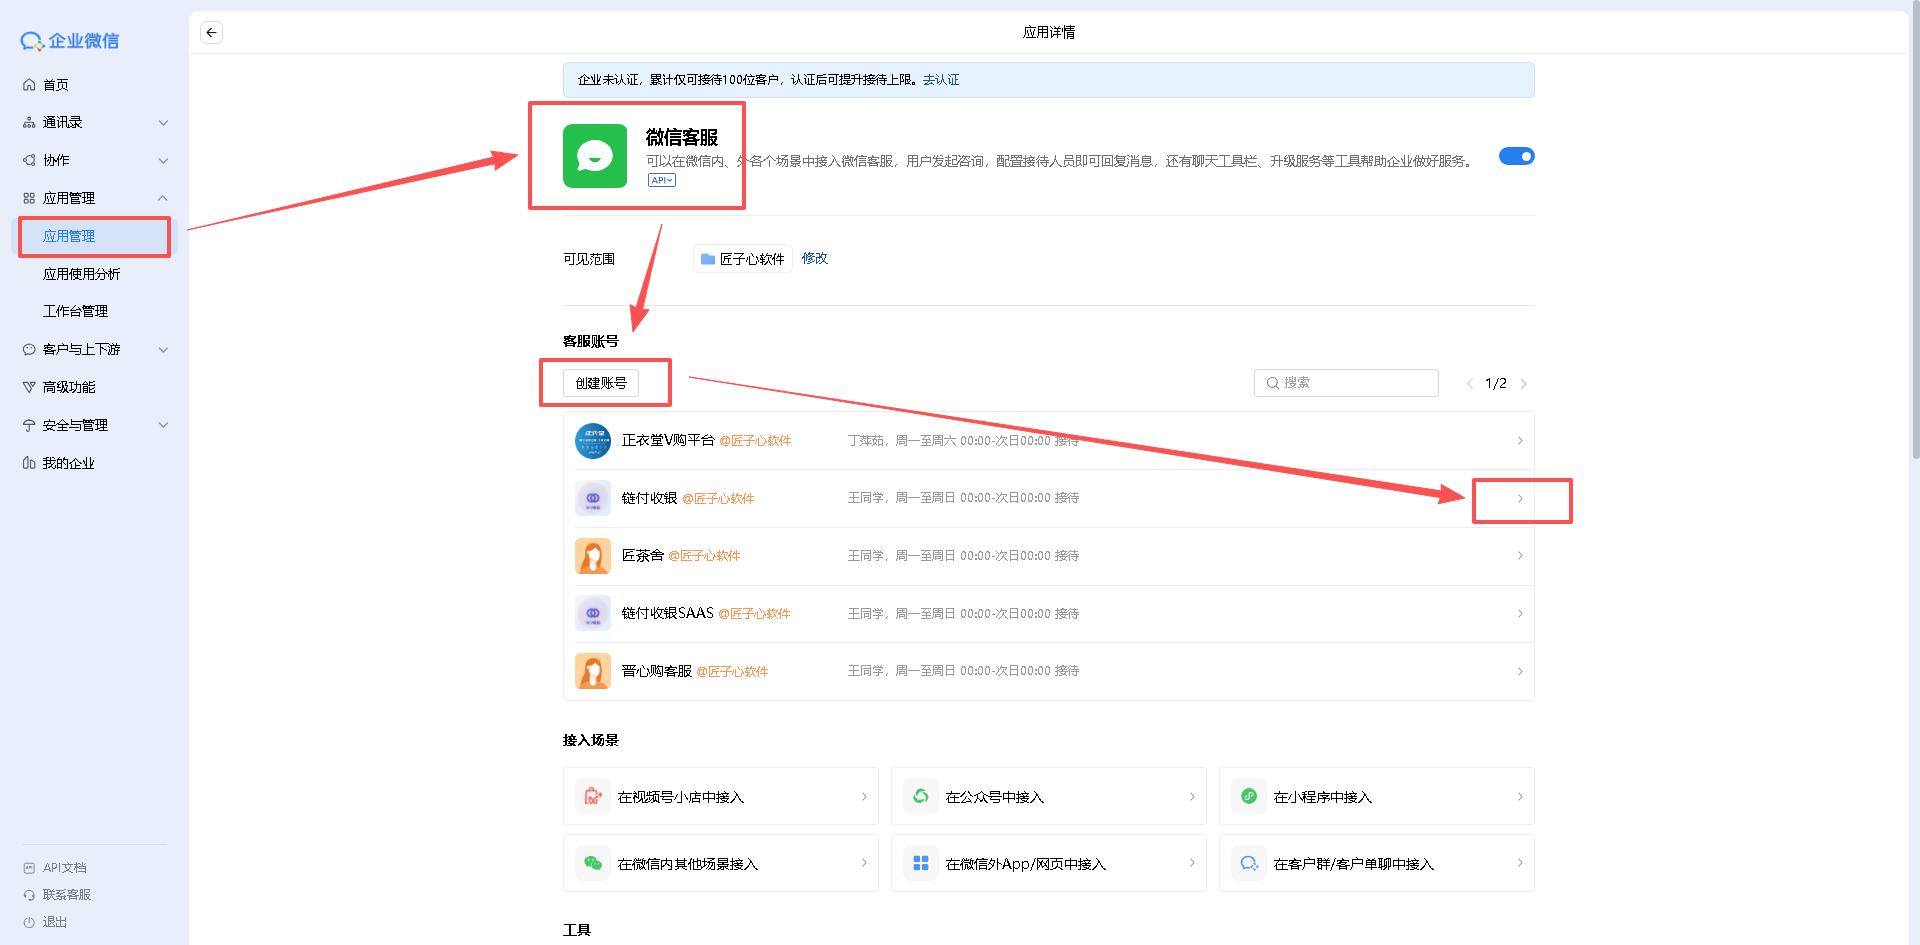Click the avatar of 匠茶舍 account
The height and width of the screenshot is (945, 1920).
pyautogui.click(x=593, y=556)
